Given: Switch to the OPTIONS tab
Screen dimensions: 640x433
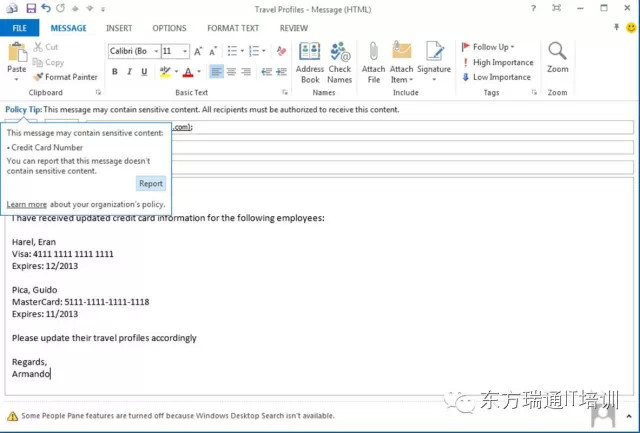Looking at the screenshot, I should click(x=169, y=28).
